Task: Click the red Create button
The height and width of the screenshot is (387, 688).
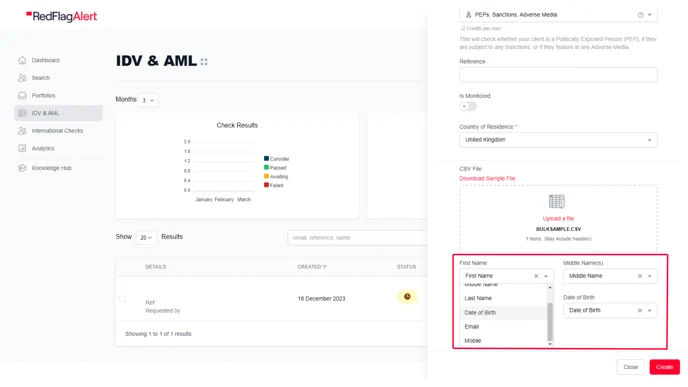Action: (664, 367)
